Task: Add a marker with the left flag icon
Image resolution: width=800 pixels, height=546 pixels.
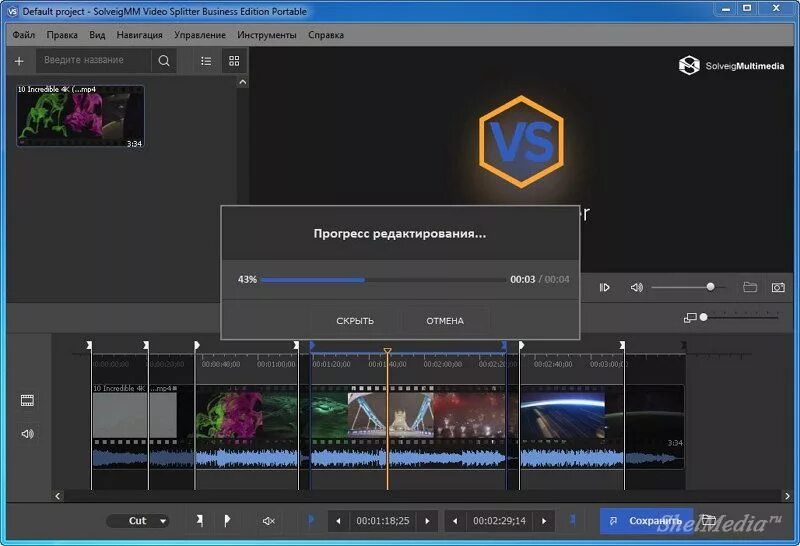Action: click(x=199, y=521)
